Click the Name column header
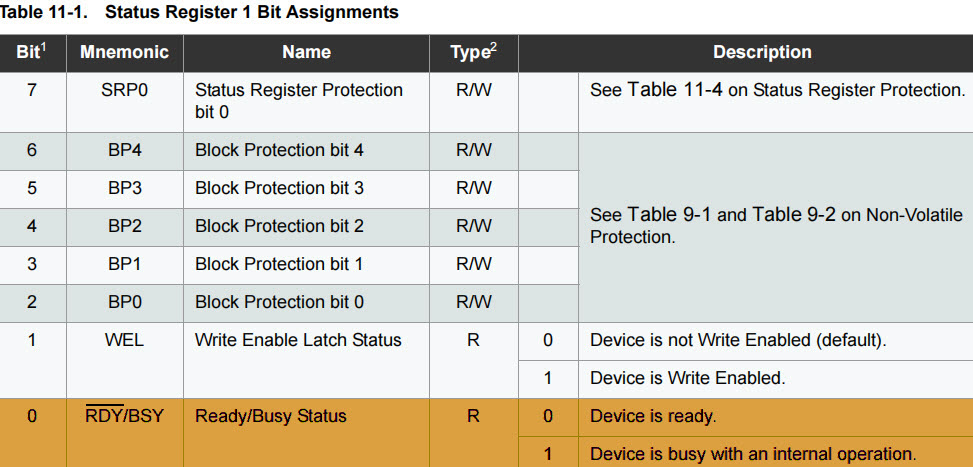973x467 pixels. [306, 52]
